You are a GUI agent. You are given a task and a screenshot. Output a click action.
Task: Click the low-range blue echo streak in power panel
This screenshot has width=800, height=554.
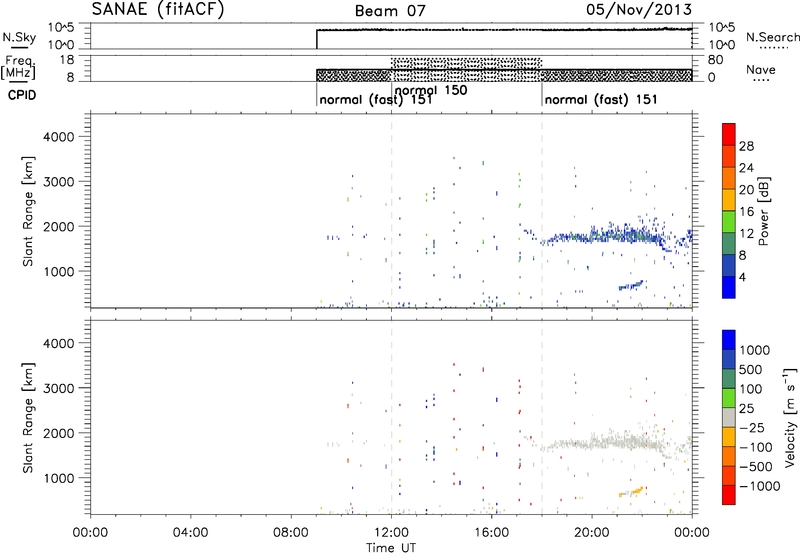631,285
